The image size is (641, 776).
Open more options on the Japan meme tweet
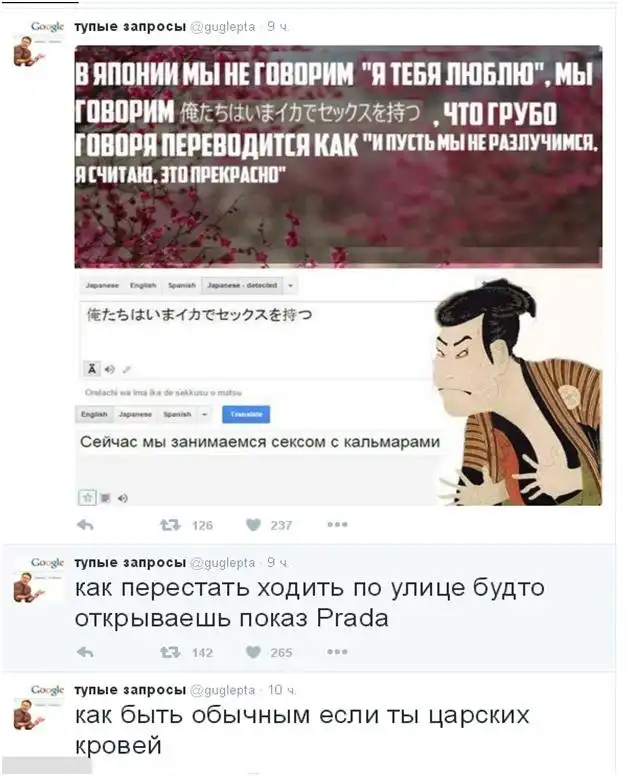click(x=337, y=525)
